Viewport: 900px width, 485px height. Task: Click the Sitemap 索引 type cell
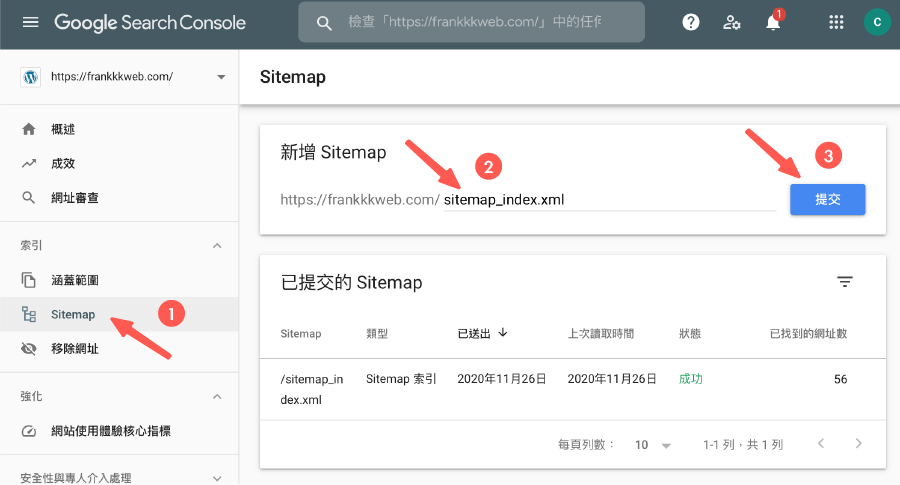(x=401, y=379)
